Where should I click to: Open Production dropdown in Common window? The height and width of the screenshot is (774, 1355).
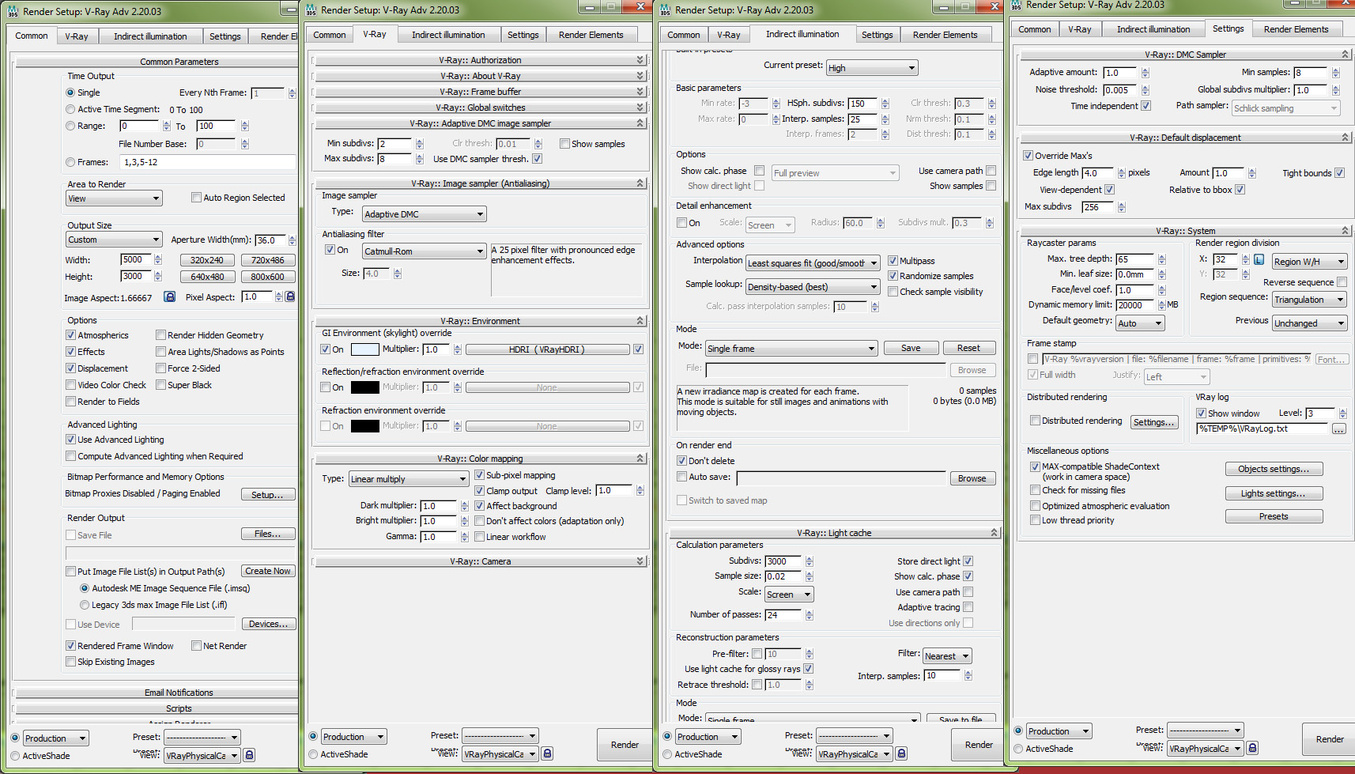(x=55, y=739)
